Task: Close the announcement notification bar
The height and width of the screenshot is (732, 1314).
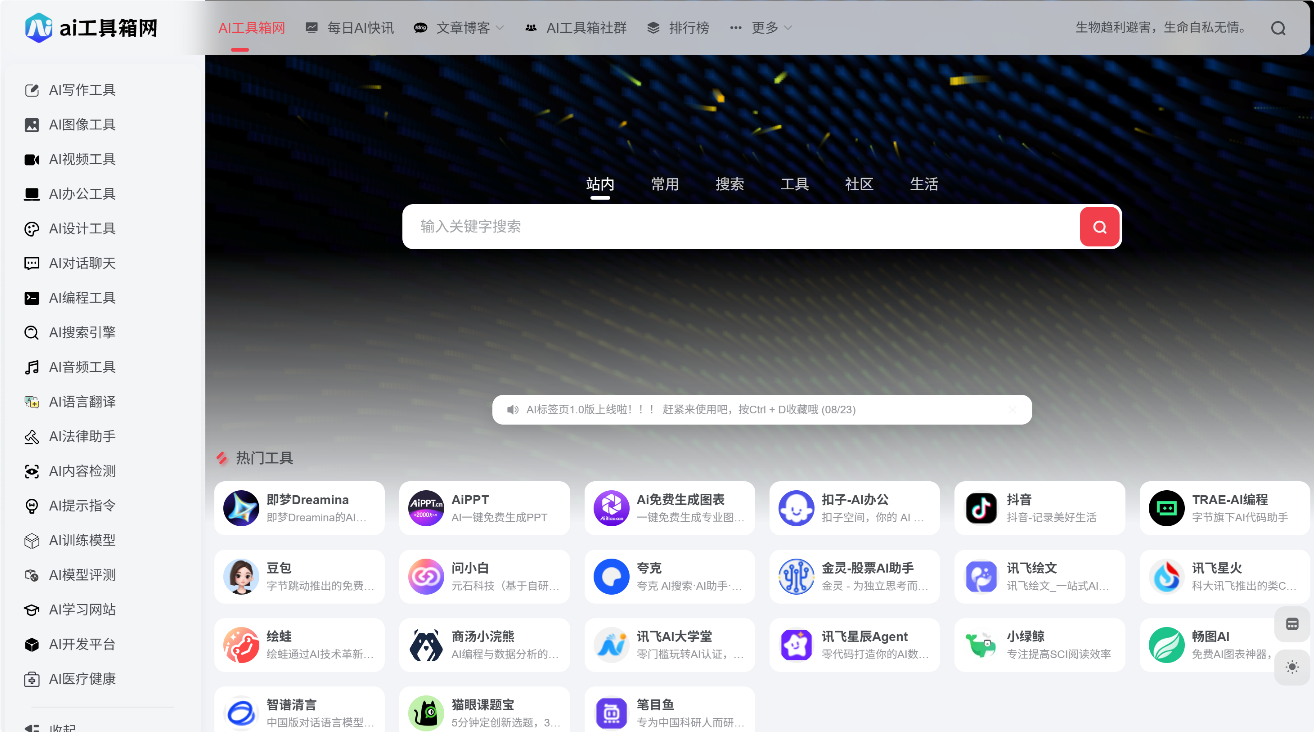Action: 1012,409
